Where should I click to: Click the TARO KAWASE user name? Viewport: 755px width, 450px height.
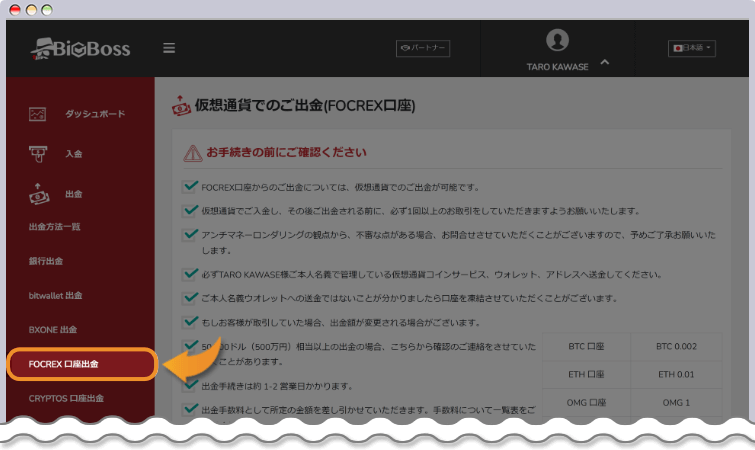coord(557,67)
